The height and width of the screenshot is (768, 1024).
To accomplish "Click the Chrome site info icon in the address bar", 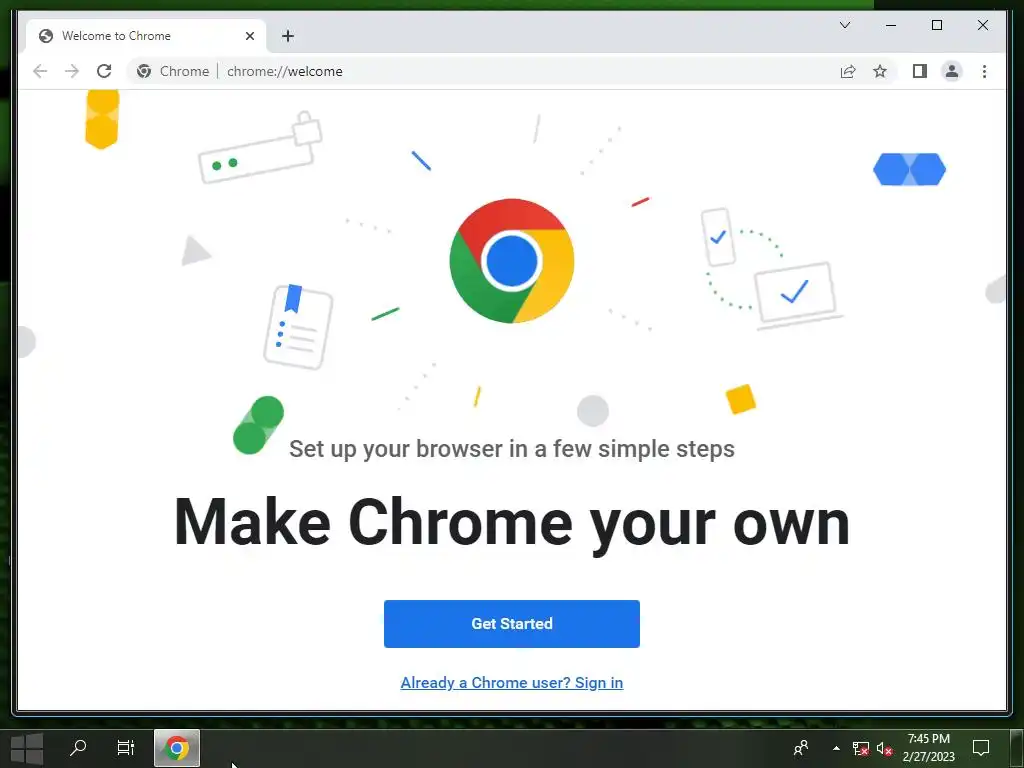I will 144,71.
